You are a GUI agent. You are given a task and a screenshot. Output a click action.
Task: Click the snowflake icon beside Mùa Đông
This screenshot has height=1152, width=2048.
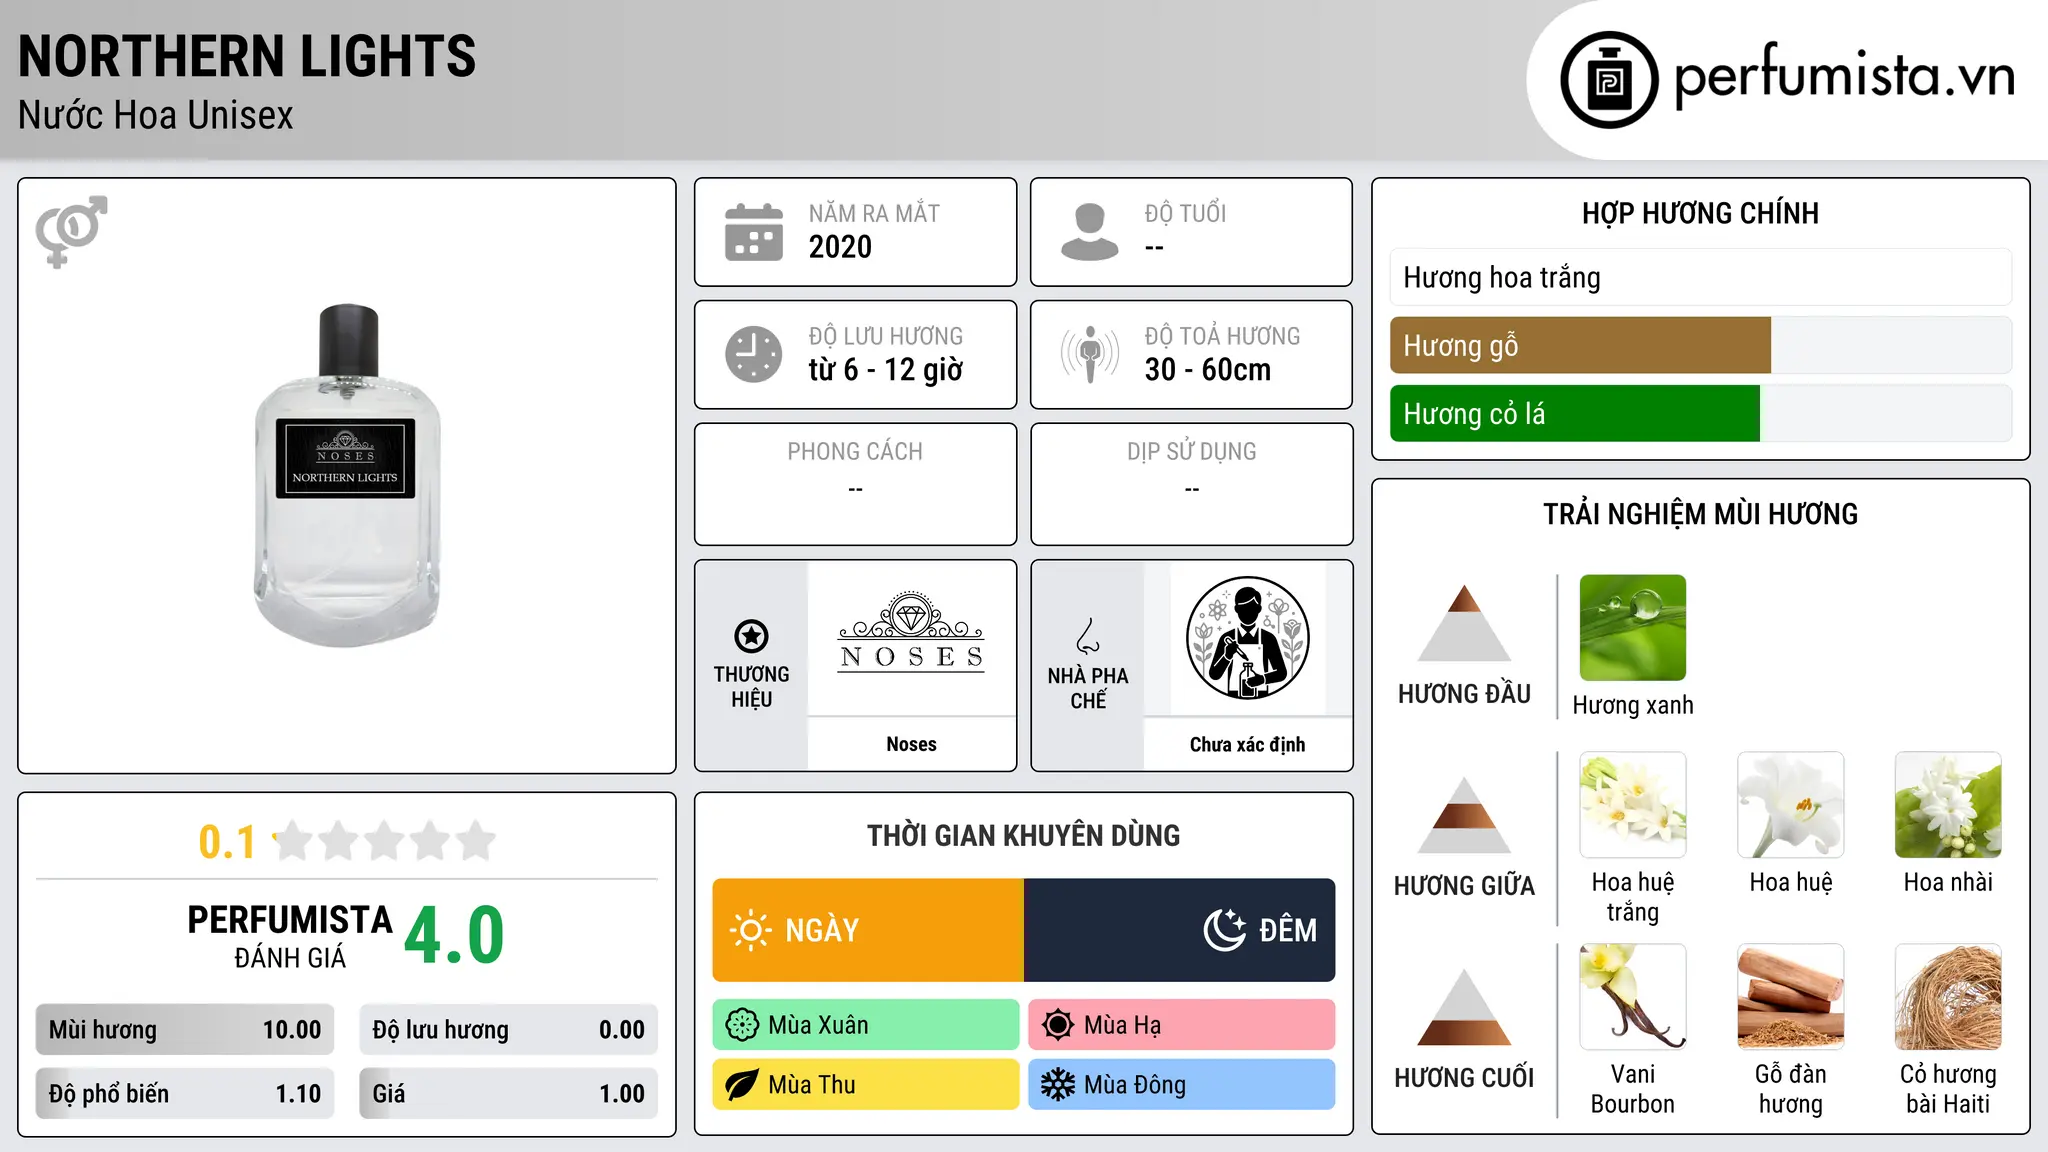coord(1058,1085)
